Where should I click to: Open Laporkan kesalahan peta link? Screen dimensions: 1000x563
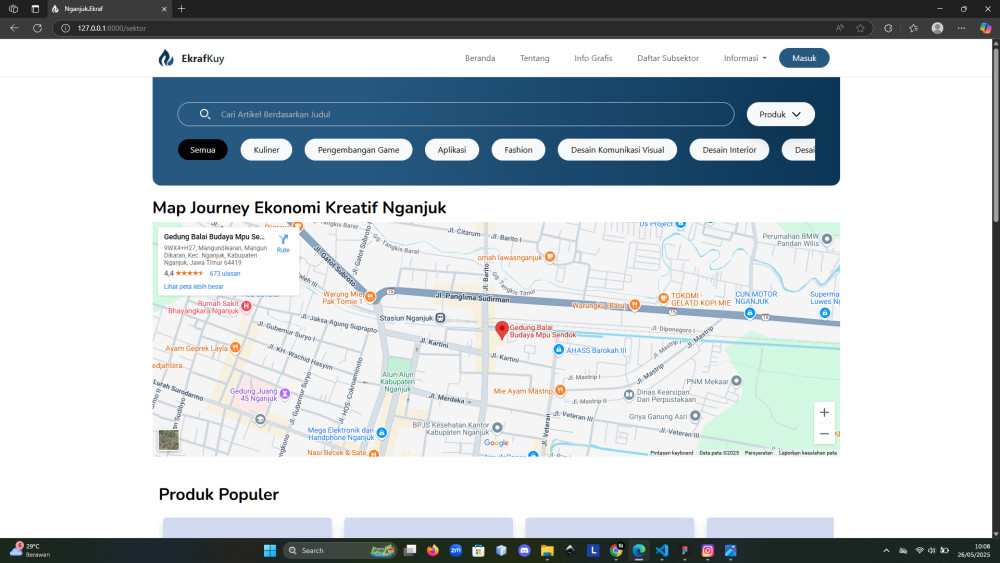(x=808, y=453)
